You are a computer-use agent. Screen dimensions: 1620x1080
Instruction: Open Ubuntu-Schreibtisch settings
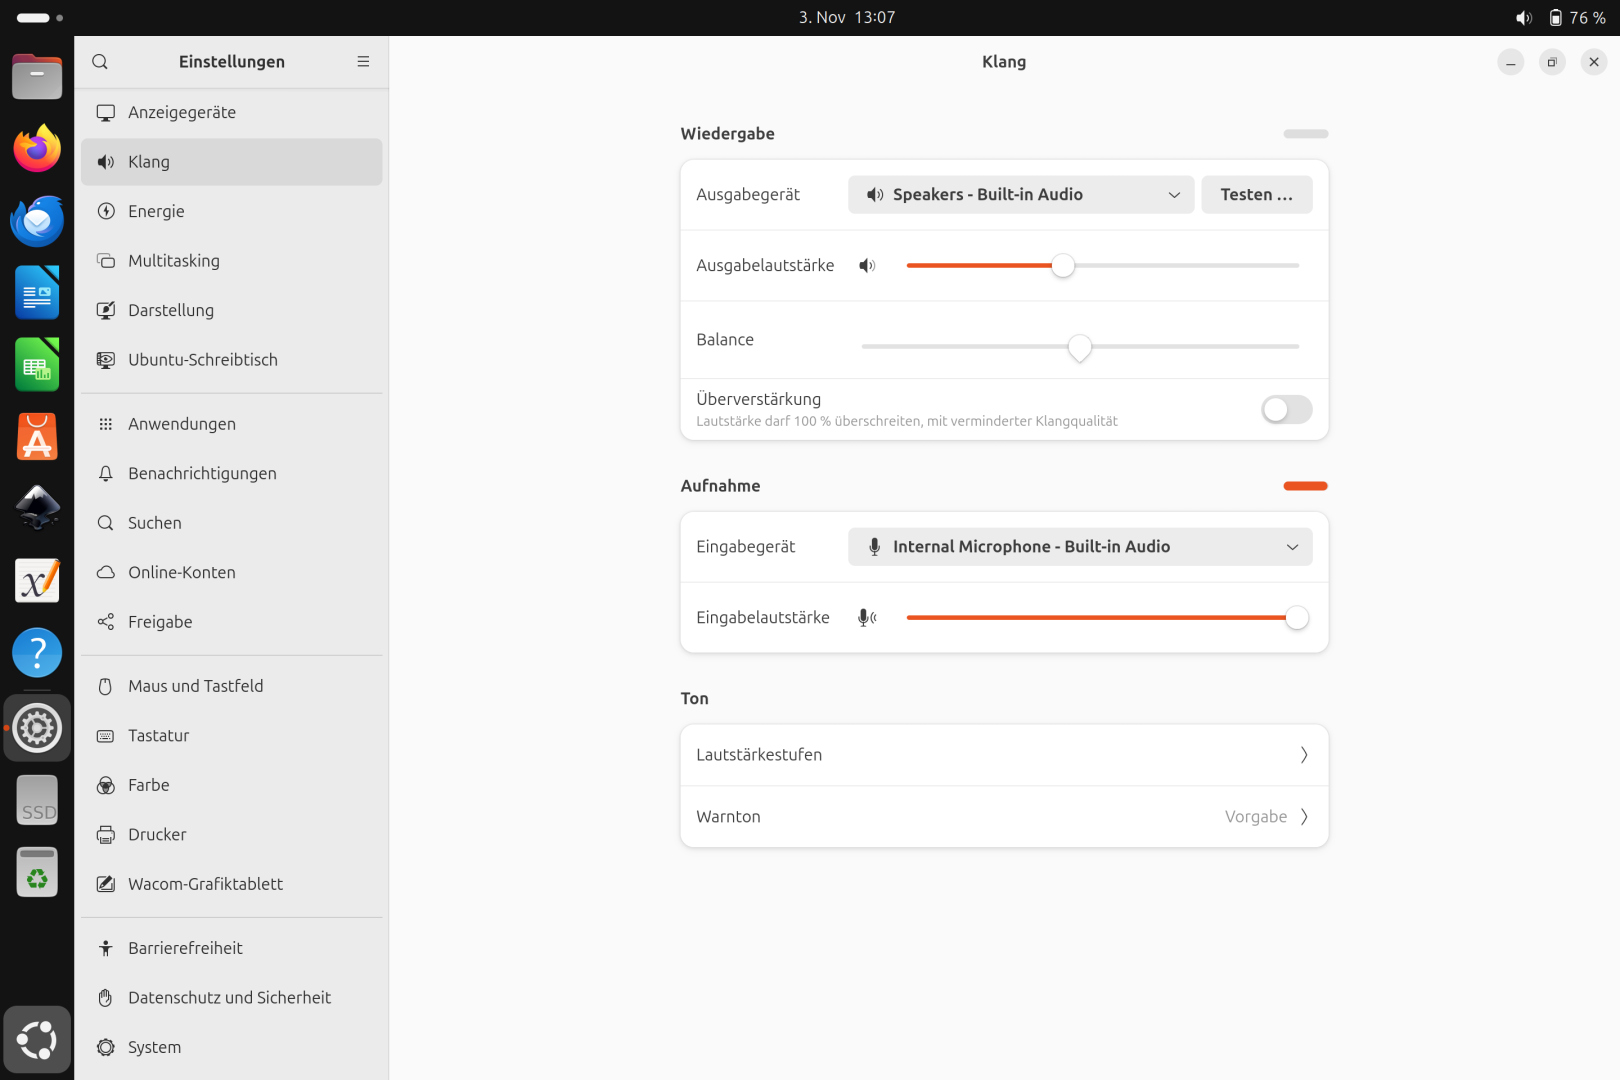point(232,360)
